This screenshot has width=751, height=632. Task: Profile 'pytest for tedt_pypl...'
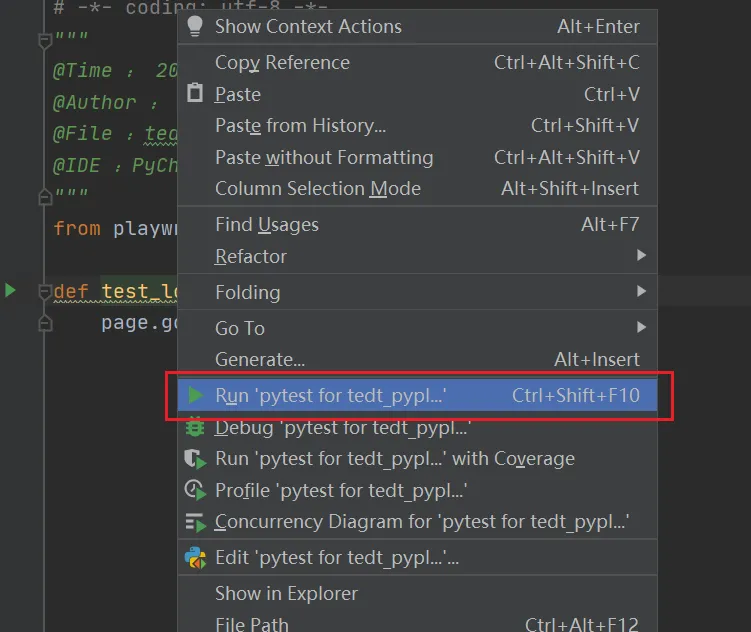pyautogui.click(x=417, y=490)
